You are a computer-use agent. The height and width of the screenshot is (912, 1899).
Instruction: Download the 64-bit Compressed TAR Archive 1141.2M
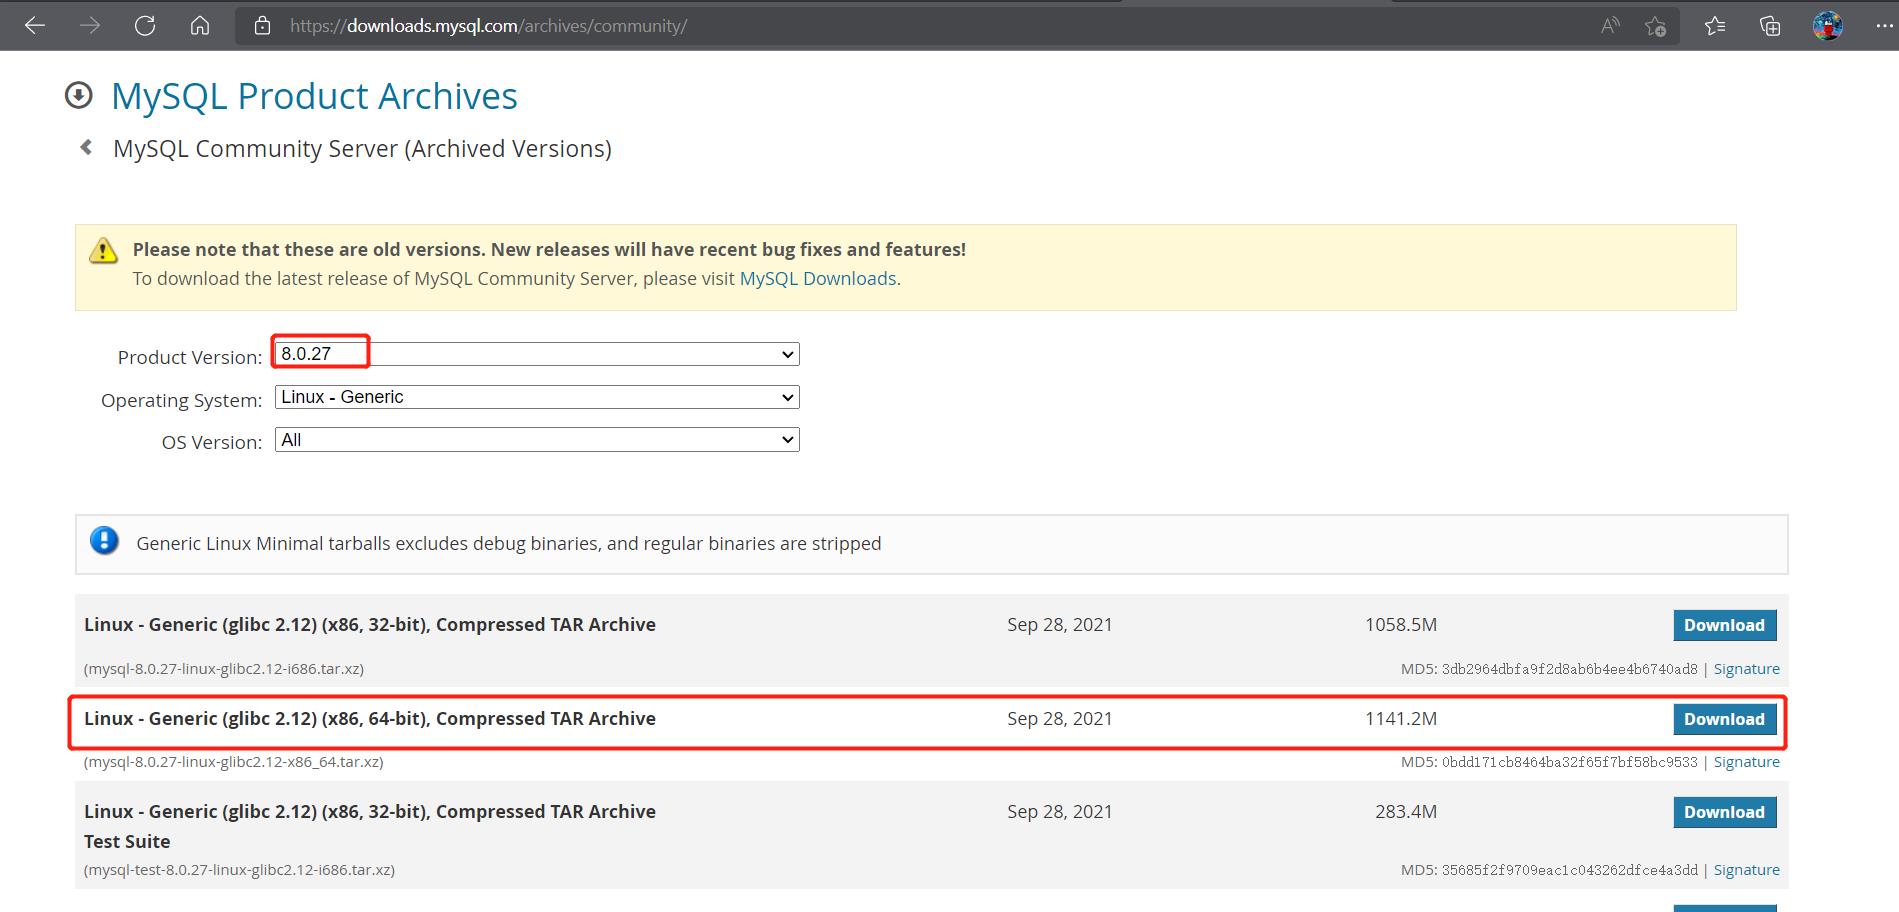1724,719
